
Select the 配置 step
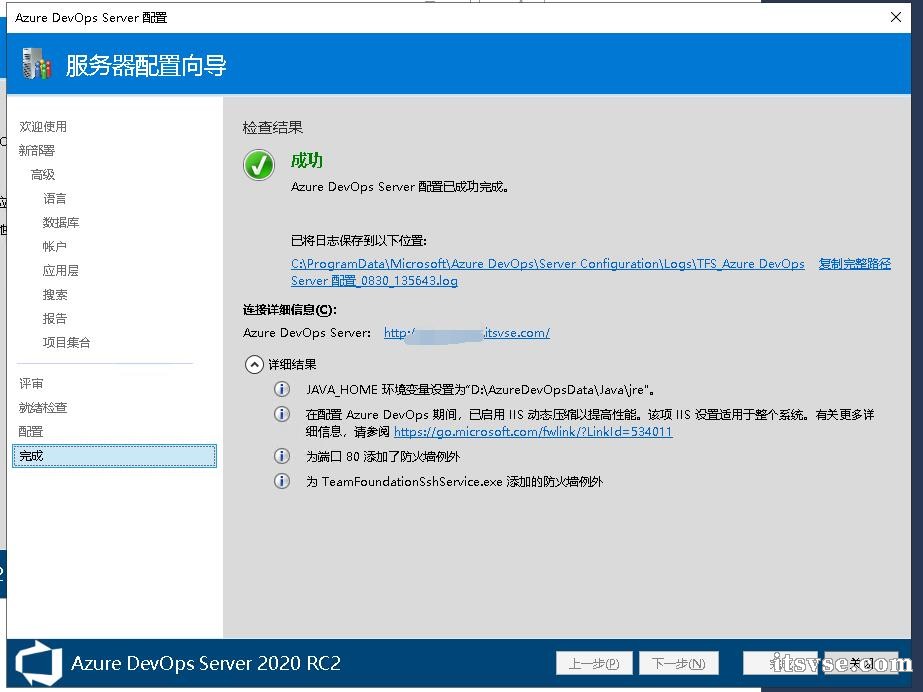pyautogui.click(x=31, y=432)
